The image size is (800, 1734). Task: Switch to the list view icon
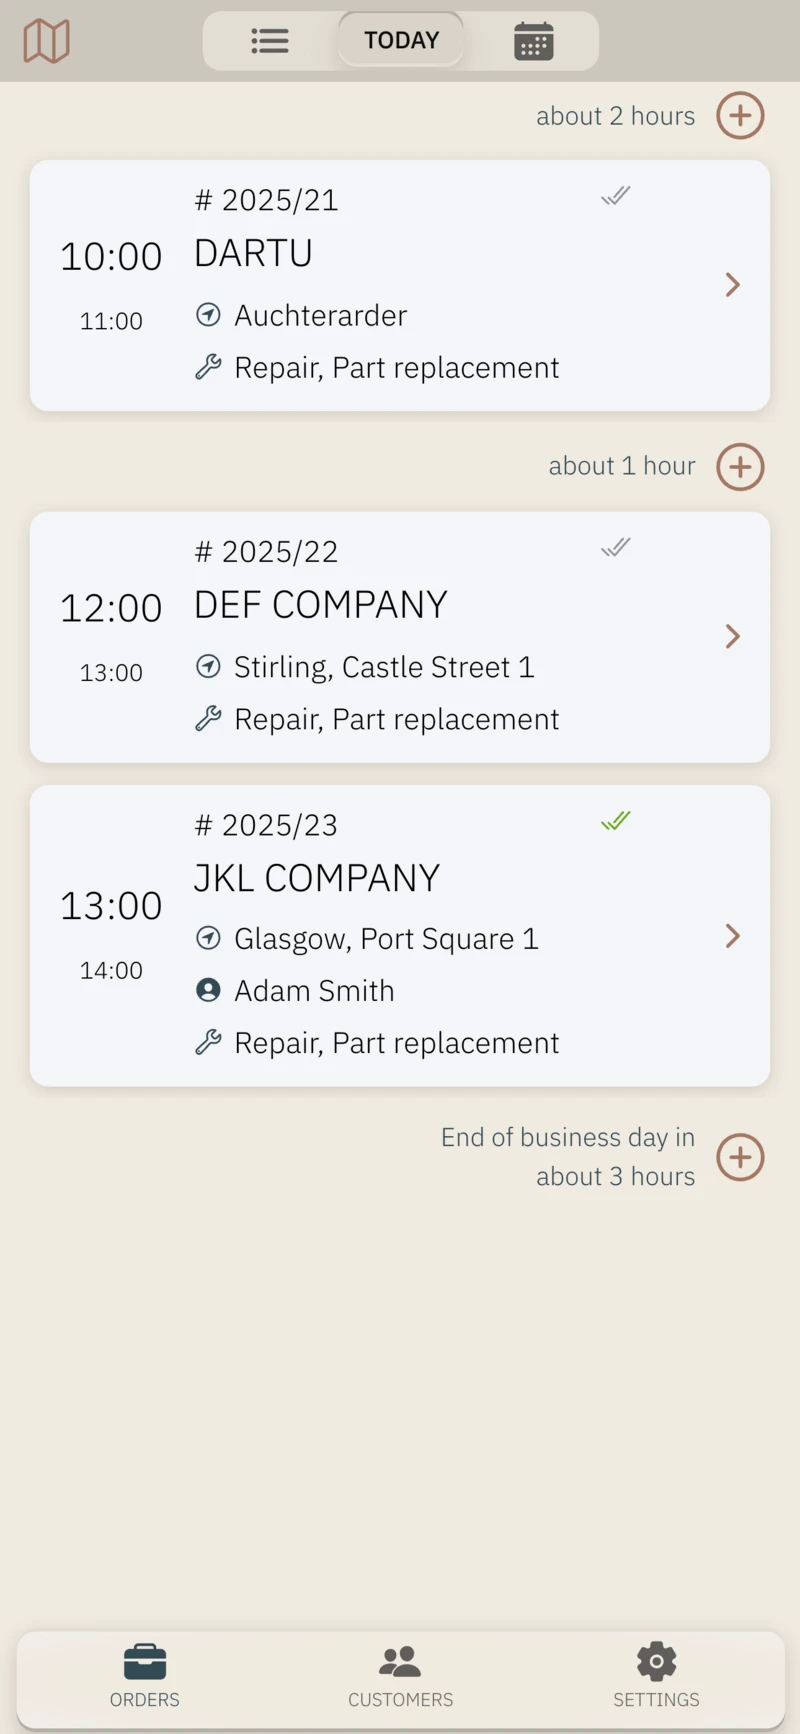[x=269, y=41]
